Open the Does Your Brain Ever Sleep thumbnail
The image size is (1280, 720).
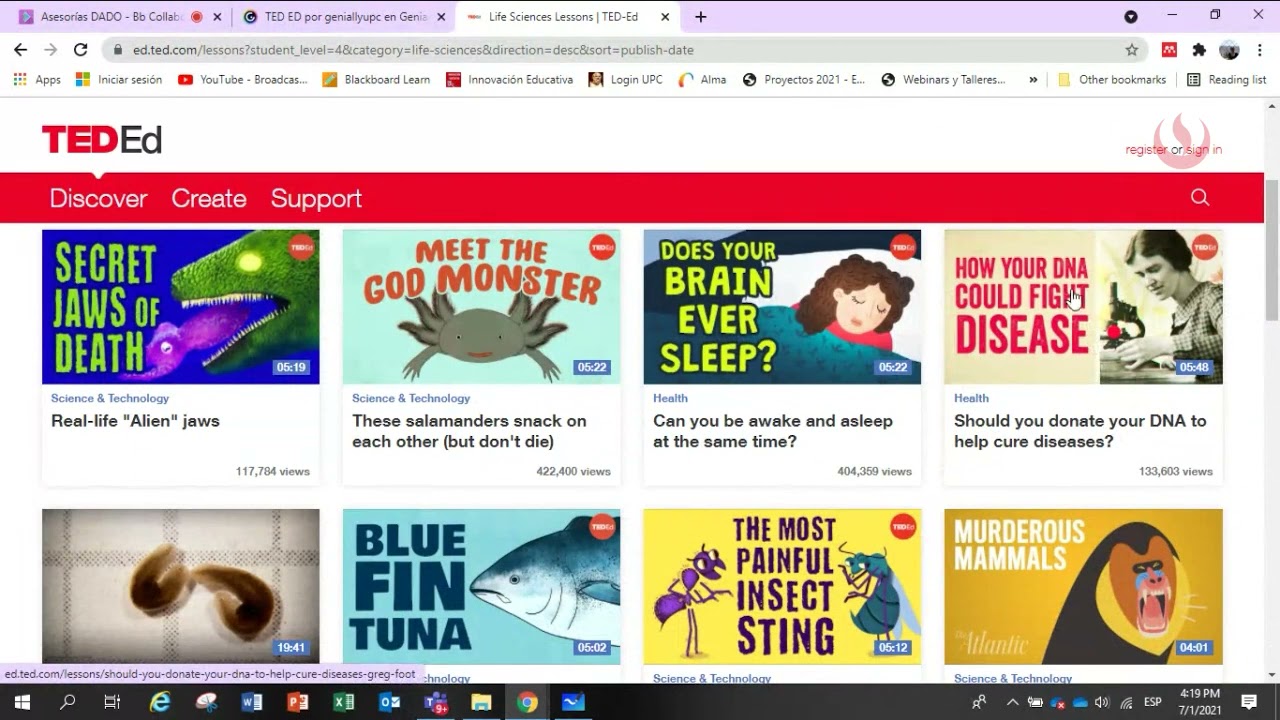click(x=782, y=307)
